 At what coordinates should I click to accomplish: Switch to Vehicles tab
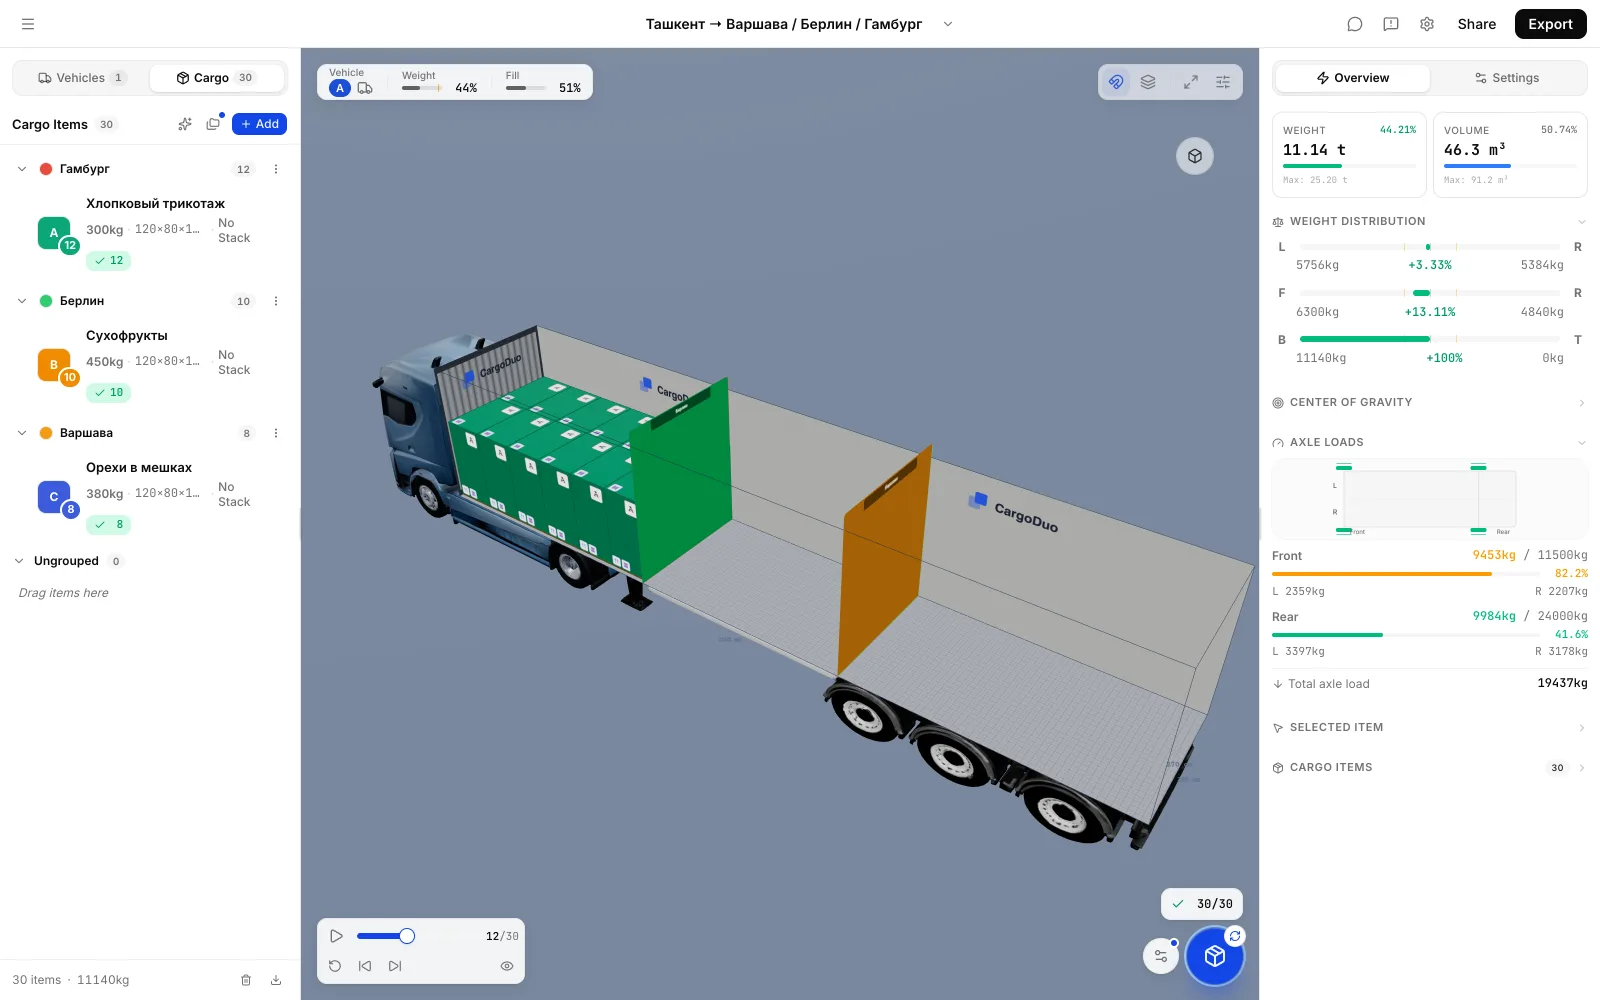click(x=81, y=78)
